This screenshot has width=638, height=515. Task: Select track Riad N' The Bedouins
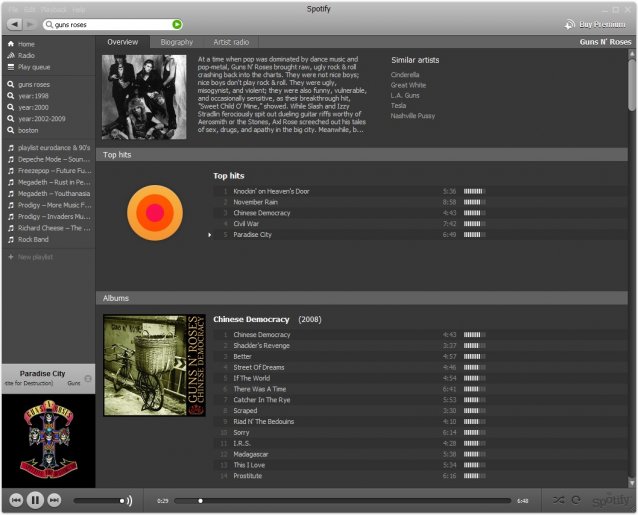coord(420,421)
